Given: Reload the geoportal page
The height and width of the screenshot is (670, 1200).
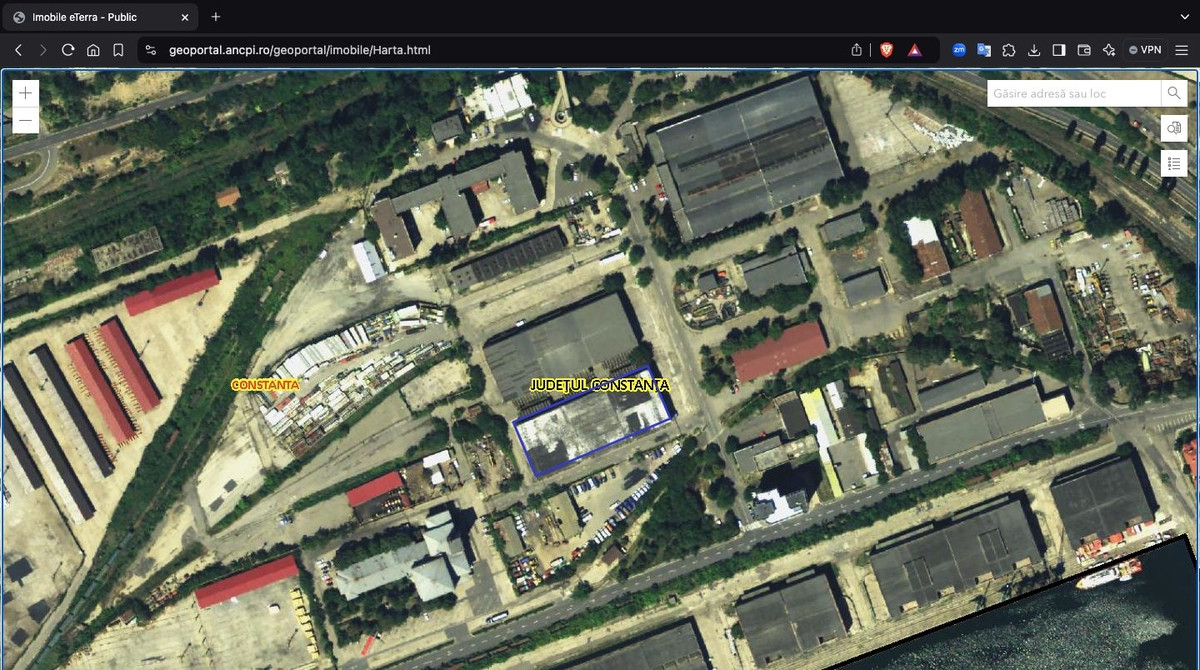Looking at the screenshot, I should [68, 49].
